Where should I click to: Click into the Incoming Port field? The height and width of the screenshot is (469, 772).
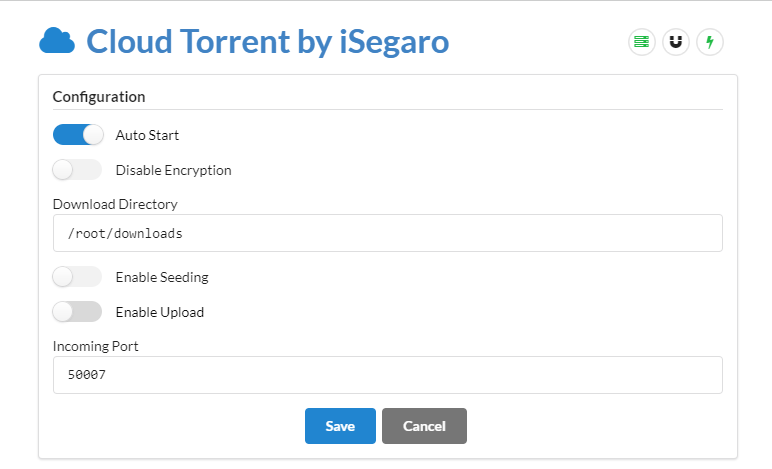click(x=387, y=376)
